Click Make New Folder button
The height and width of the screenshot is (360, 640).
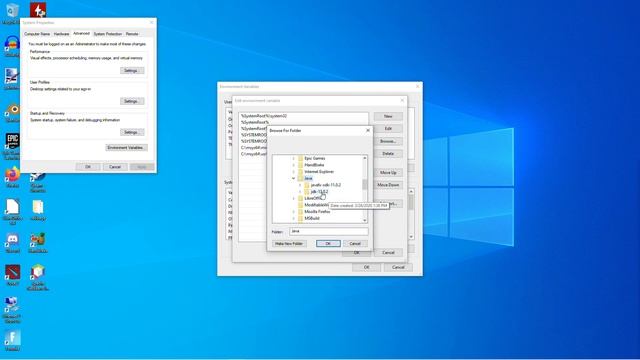pos(289,244)
